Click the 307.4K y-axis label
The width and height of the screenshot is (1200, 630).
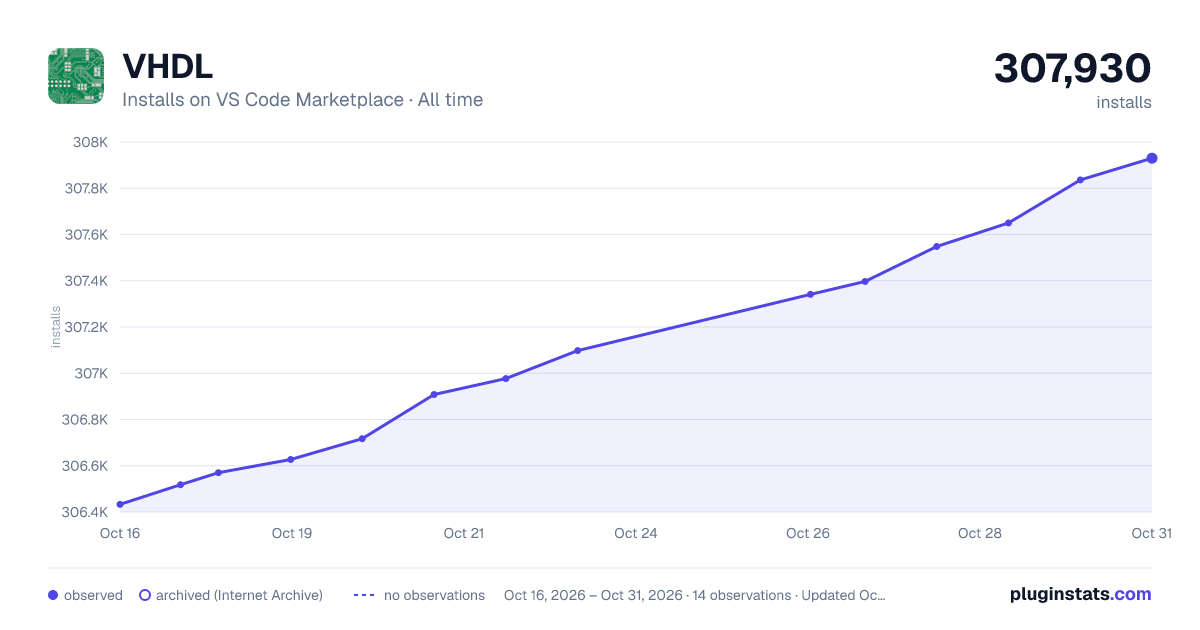click(x=86, y=281)
